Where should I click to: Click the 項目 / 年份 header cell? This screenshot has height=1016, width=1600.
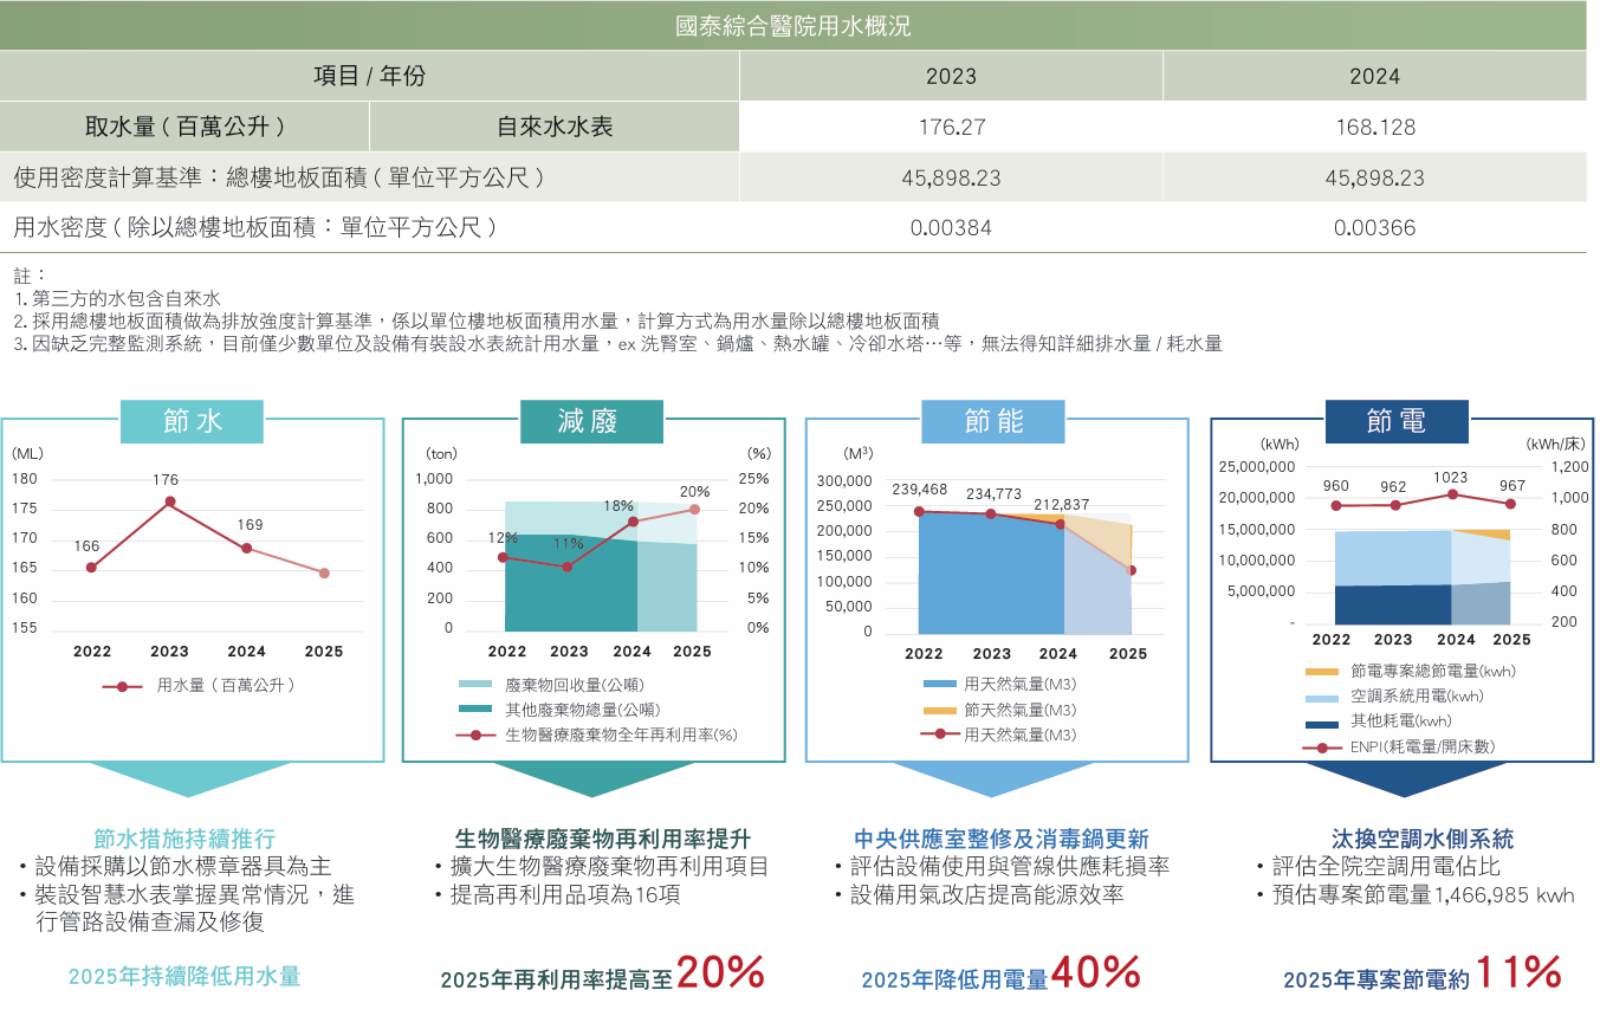[369, 76]
